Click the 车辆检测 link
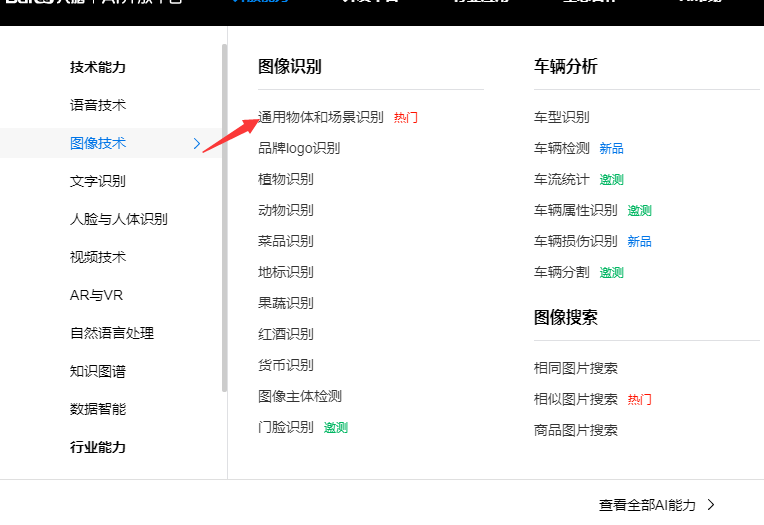 point(562,148)
